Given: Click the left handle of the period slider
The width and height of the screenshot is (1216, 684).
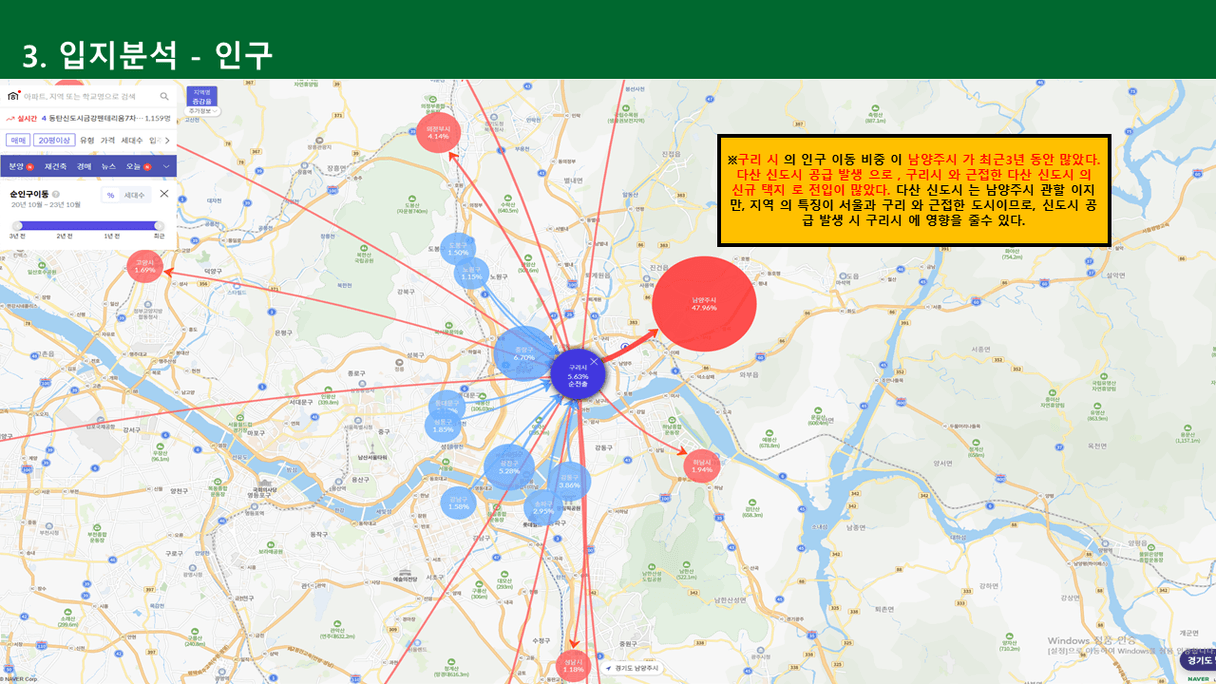Looking at the screenshot, I should [x=16, y=226].
